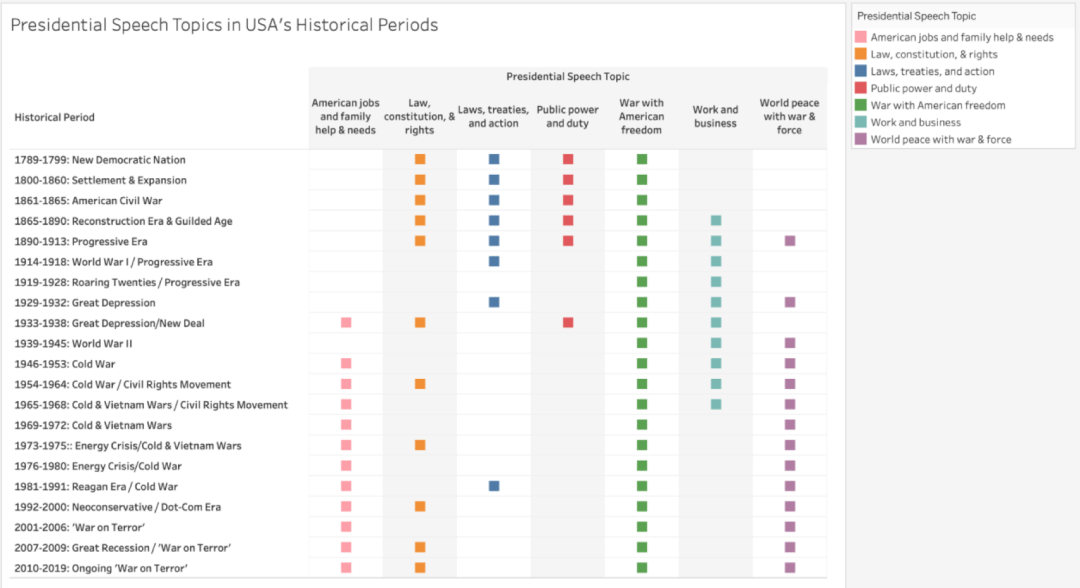
Task: Click the red mark in 1933-1938 Great Depression/New Deal row
Action: tap(568, 323)
